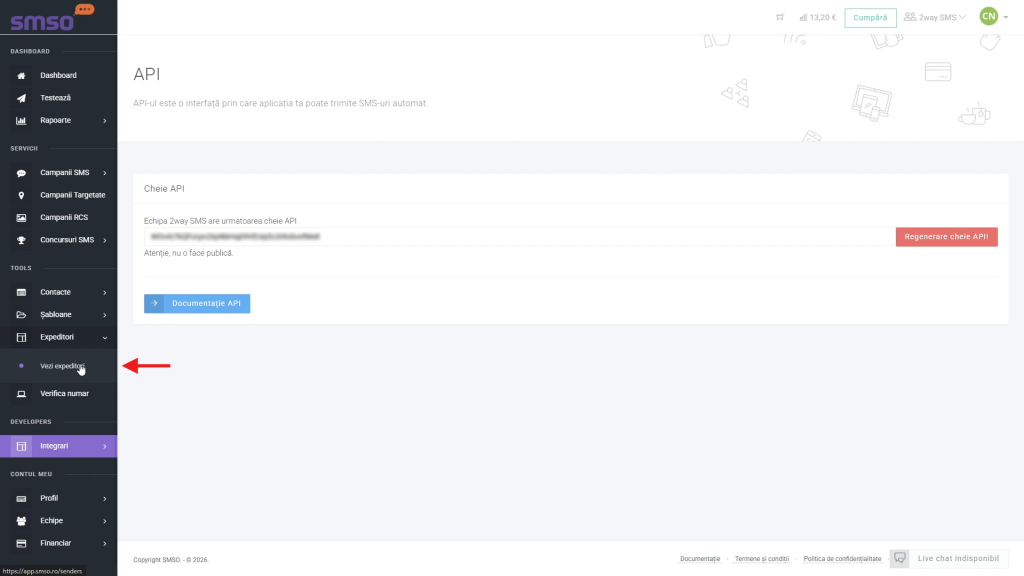Open the user account dropdown arrow
The width and height of the screenshot is (1024, 576).
1006,18
